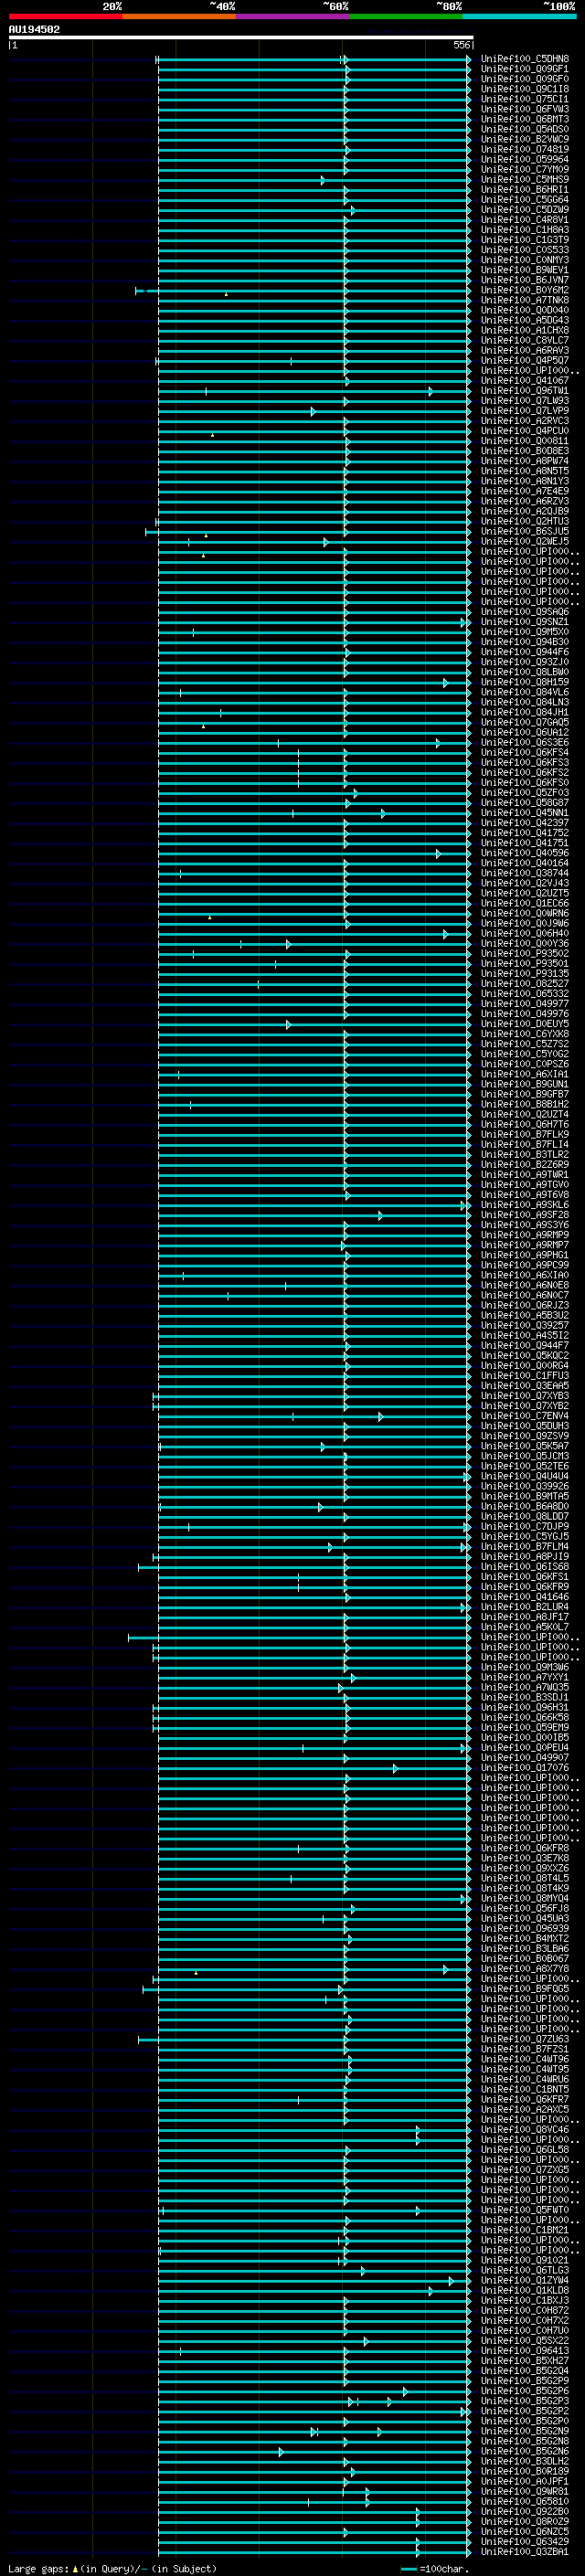Choose the UniRef100_Q00811 label
This screenshot has height=2576, width=585.
(525, 441)
